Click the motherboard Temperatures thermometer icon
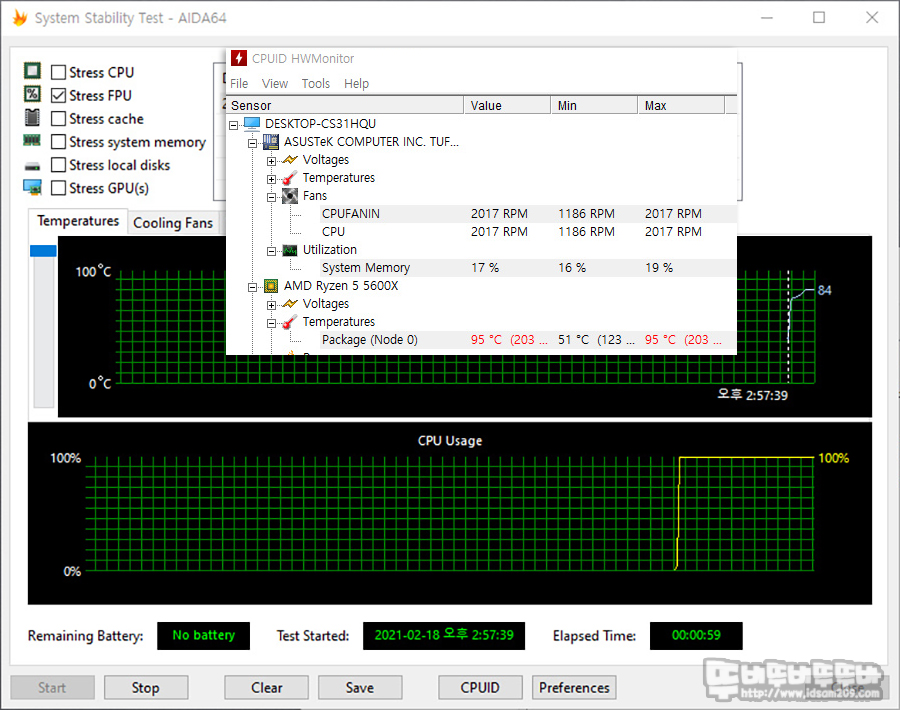The width and height of the screenshot is (900, 710). coord(290,178)
